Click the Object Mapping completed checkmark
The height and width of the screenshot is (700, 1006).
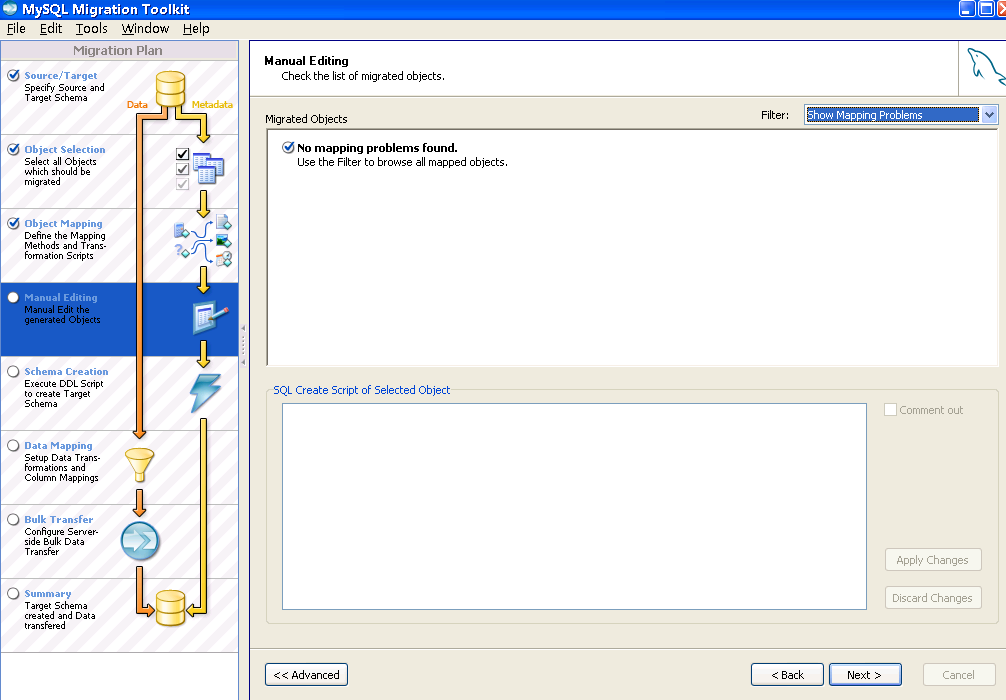[x=13, y=223]
